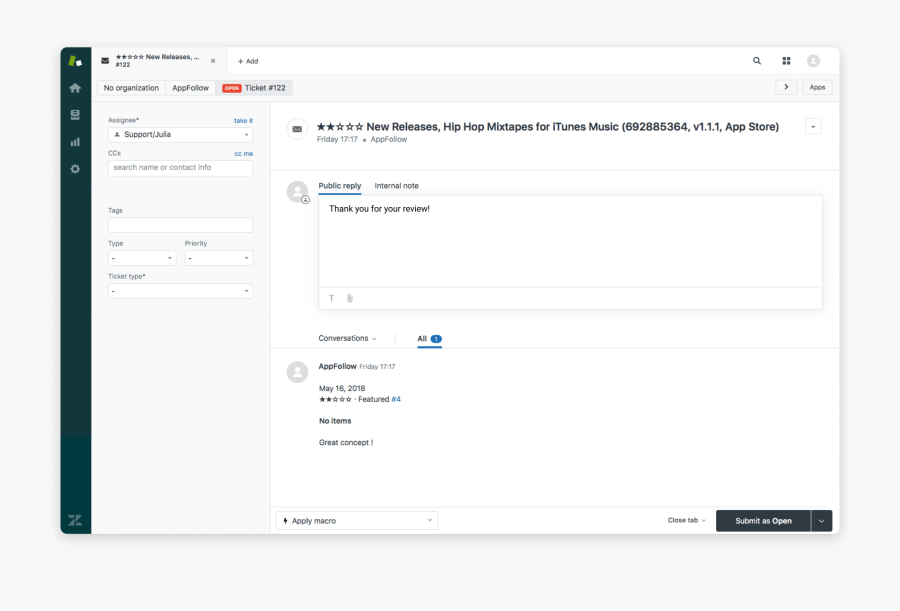Go to next ticket with arrow button
Image resolution: width=900 pixels, height=611 pixels.
[786, 87]
